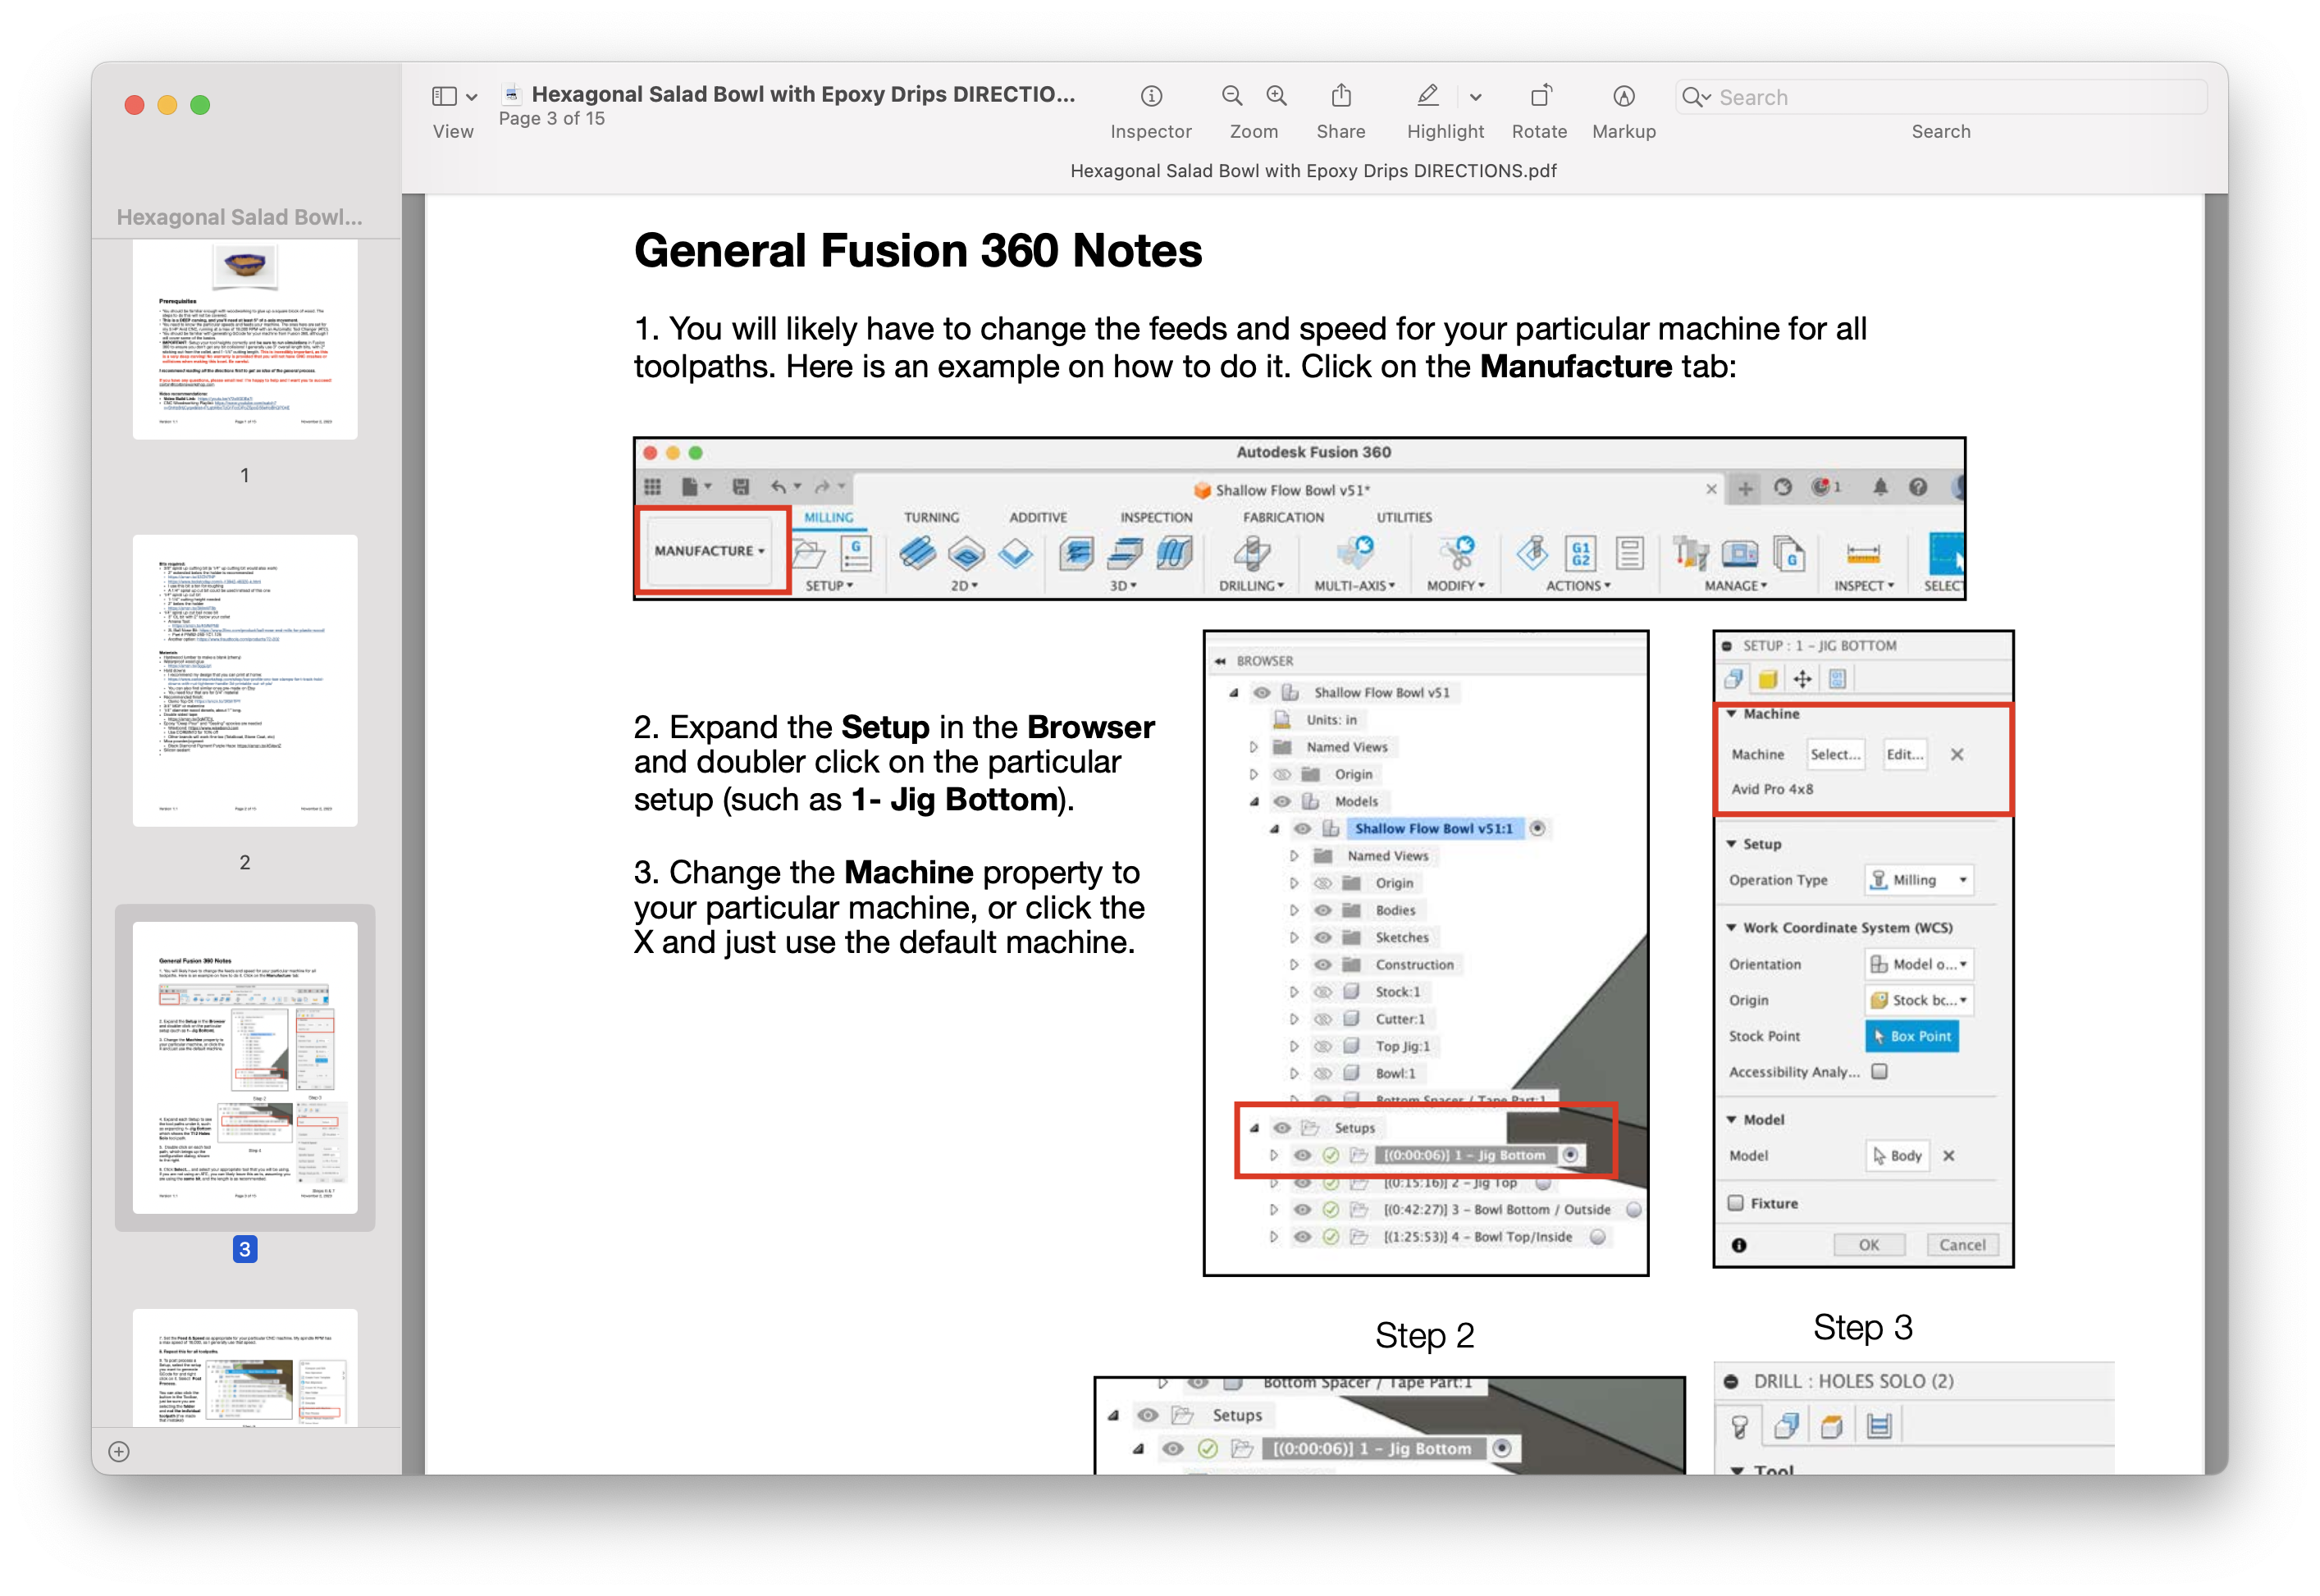Toggle the eye icon beside Cutter:1
Viewport: 2320px width, 1596px height.
tap(1323, 1019)
